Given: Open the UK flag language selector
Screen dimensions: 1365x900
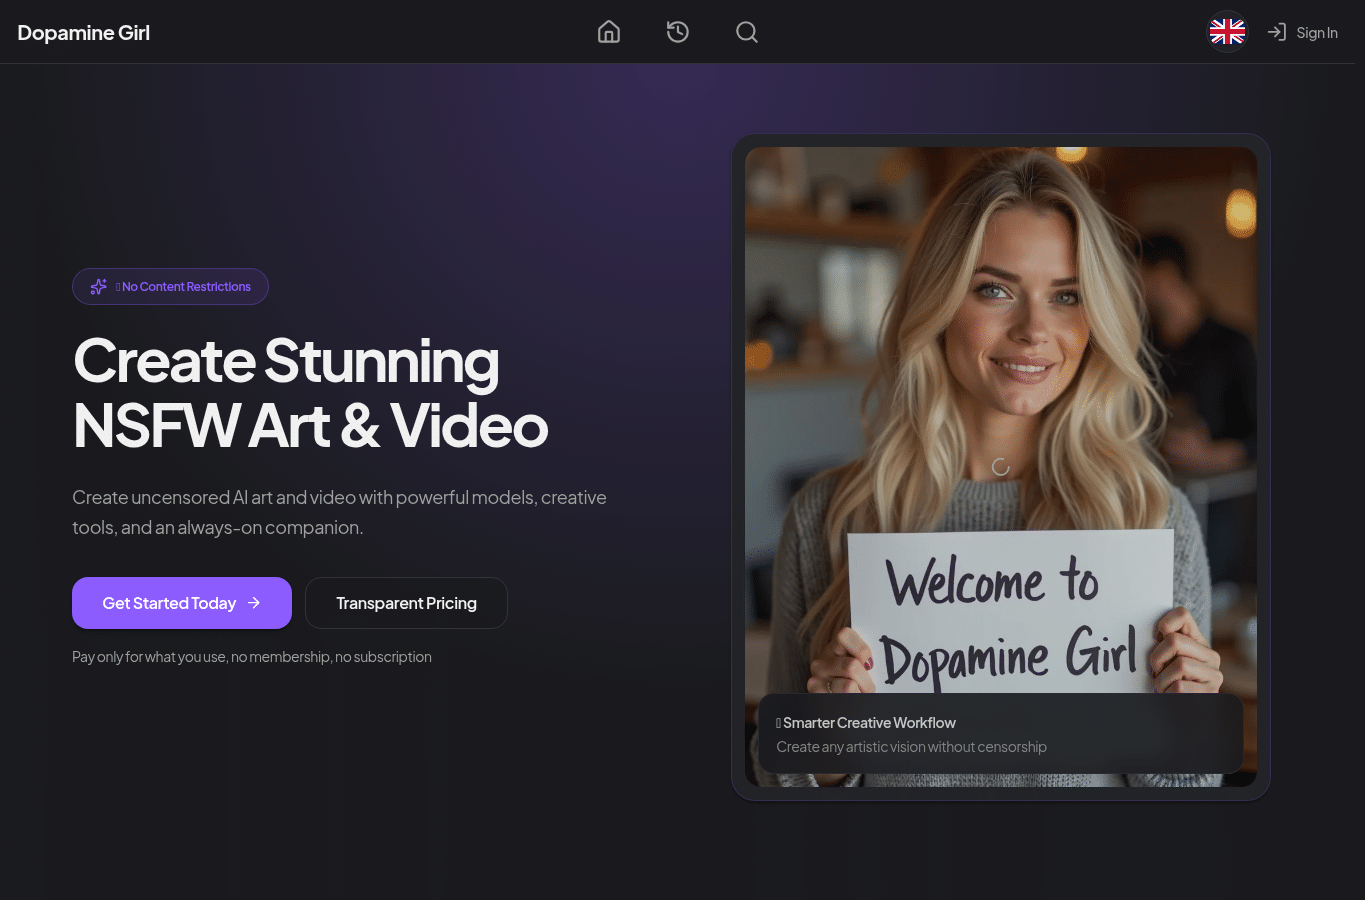Looking at the screenshot, I should [1227, 32].
